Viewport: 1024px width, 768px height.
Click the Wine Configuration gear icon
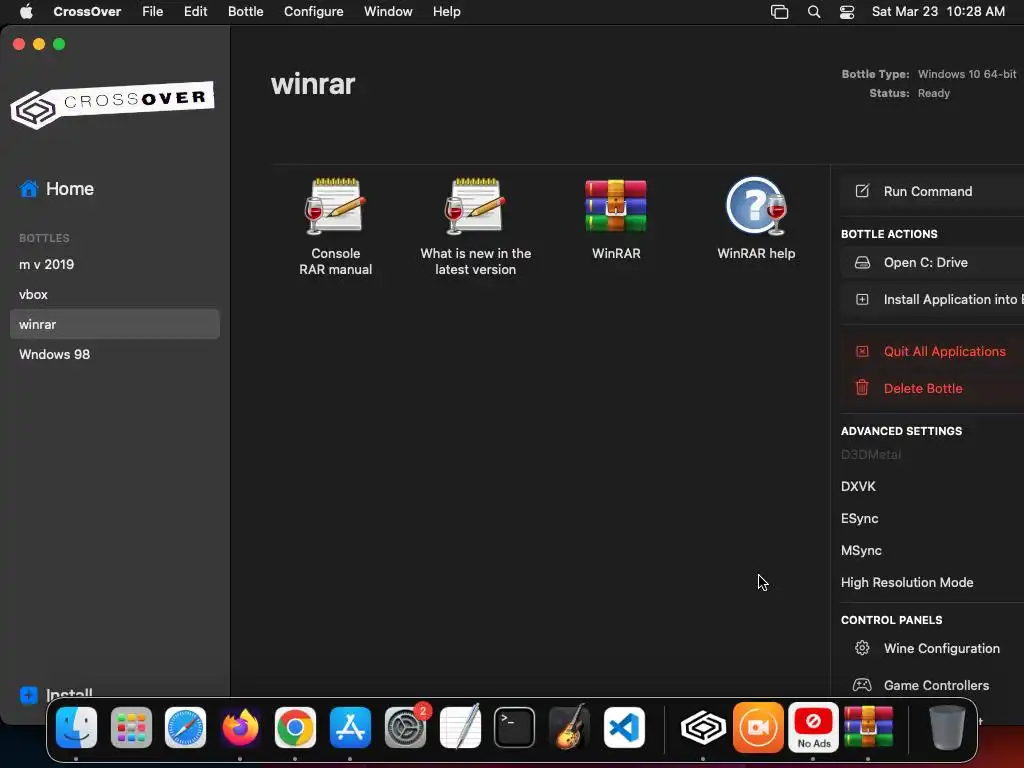coord(862,648)
